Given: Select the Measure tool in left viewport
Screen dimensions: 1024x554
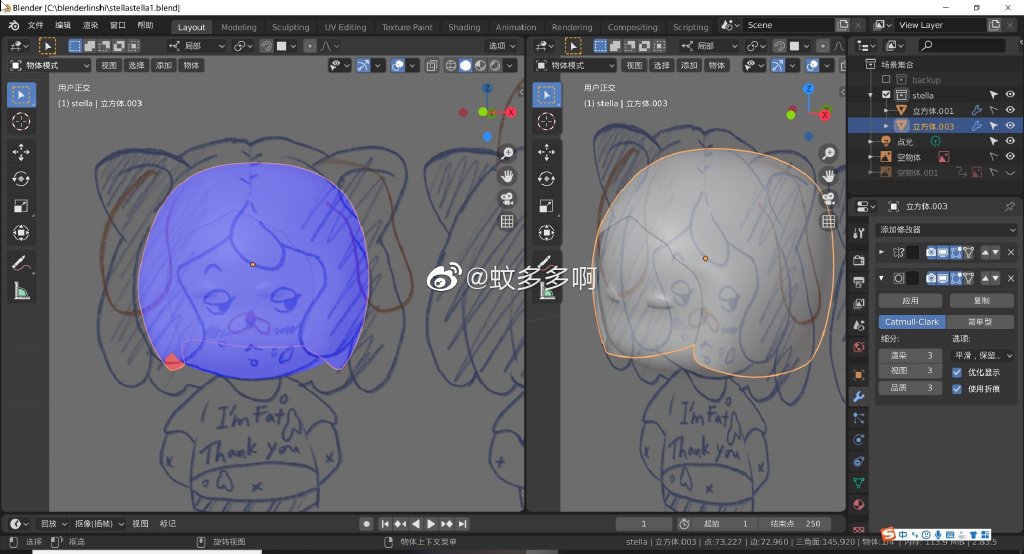Looking at the screenshot, I should pyautogui.click(x=21, y=291).
